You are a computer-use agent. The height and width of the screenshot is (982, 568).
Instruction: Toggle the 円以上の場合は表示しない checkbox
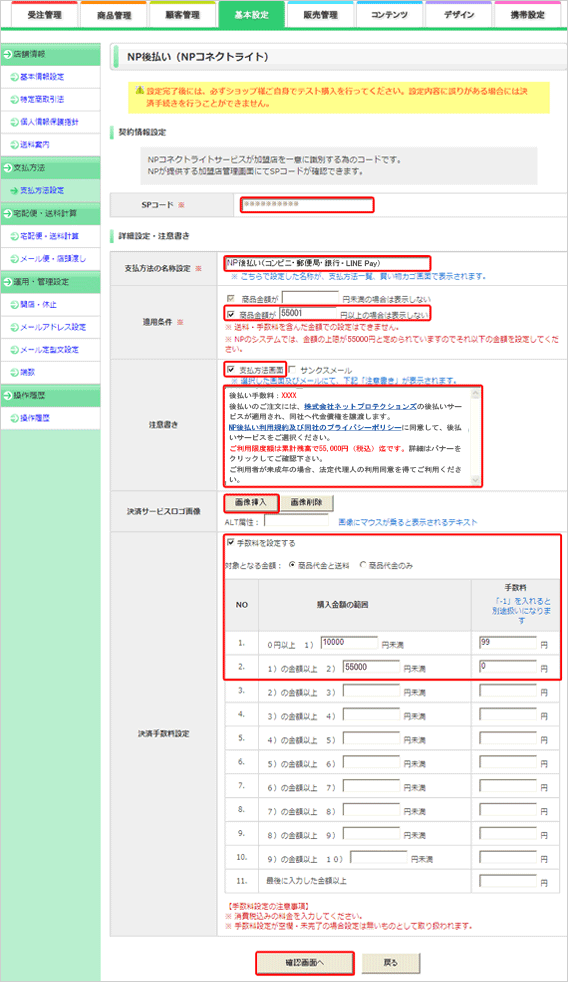tap(230, 314)
